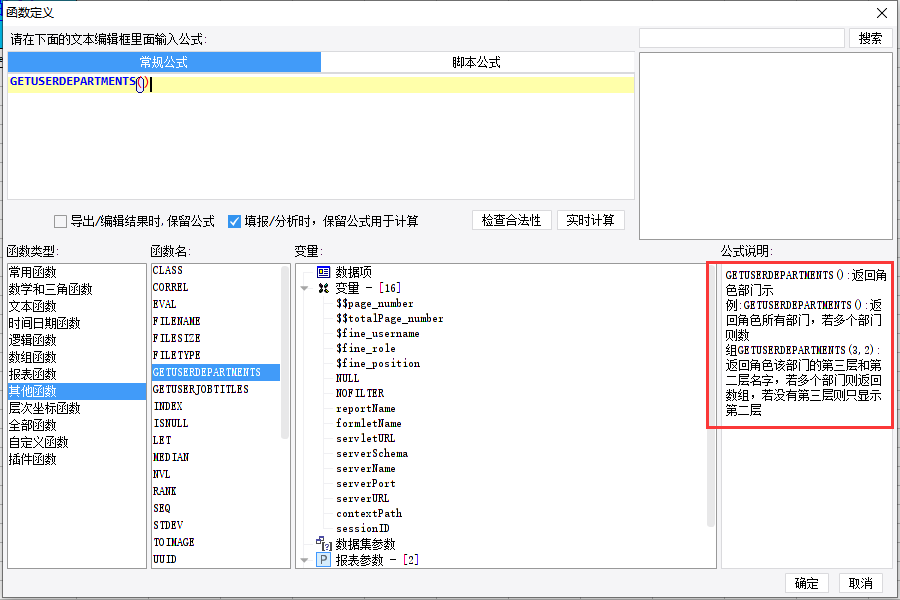Switch to the 常规公式 tab

click(164, 62)
